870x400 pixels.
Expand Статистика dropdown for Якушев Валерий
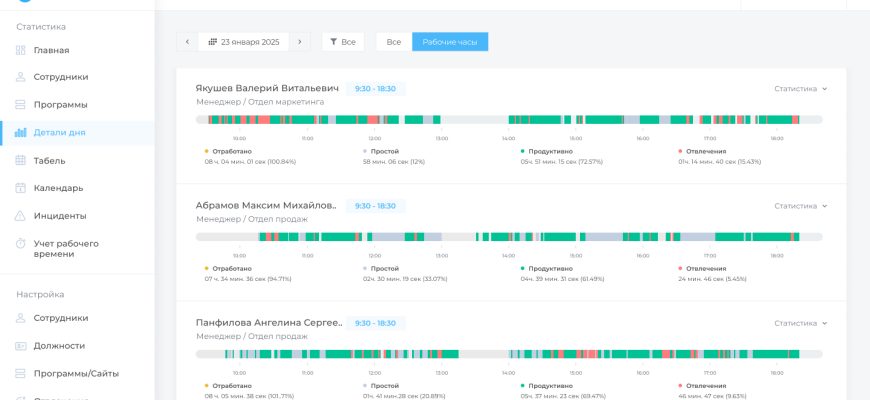pyautogui.click(x=801, y=89)
